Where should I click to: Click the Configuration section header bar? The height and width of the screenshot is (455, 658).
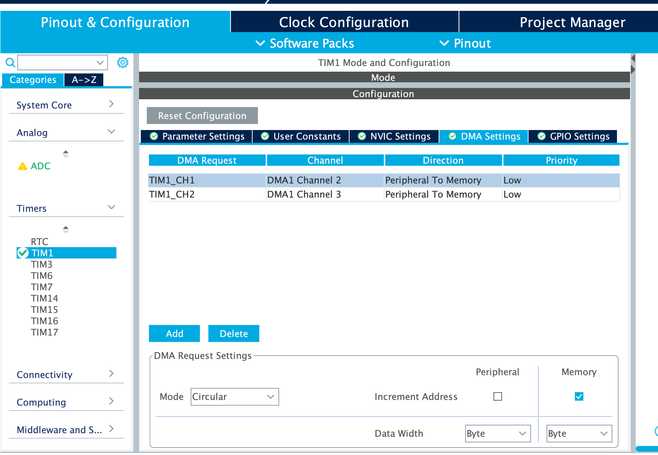pyautogui.click(x=384, y=94)
